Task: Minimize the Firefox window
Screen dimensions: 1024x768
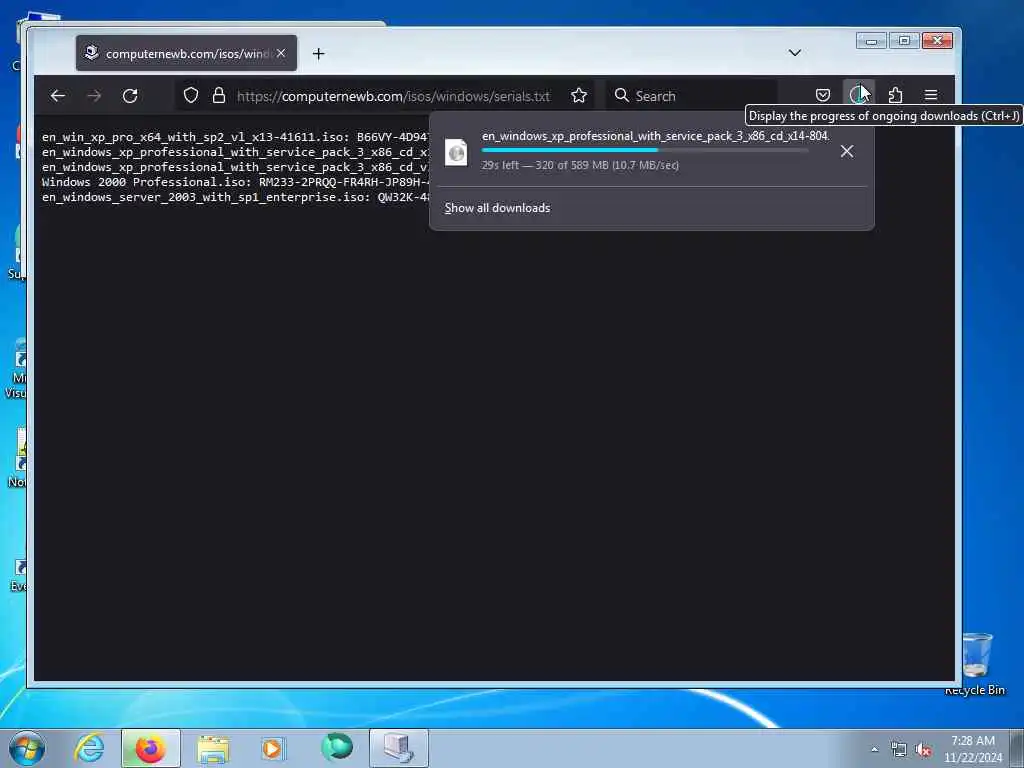Action: (871, 41)
